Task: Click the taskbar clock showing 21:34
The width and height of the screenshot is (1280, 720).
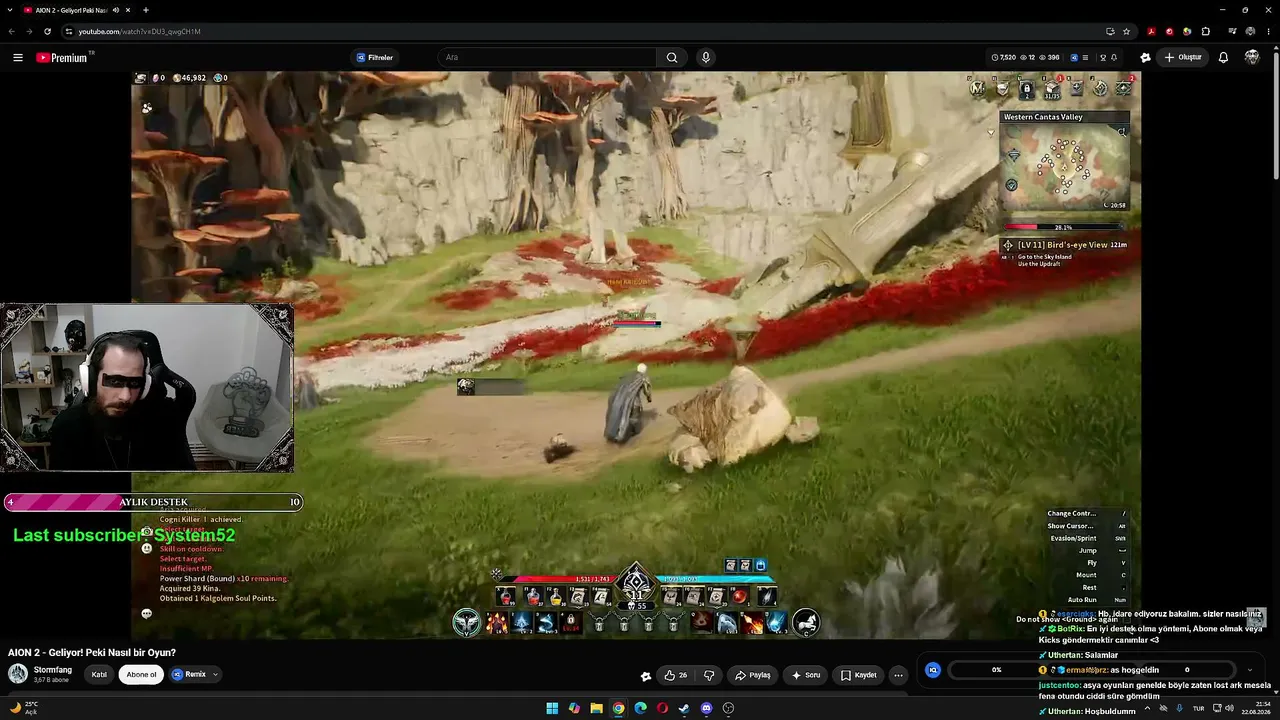Action: pyautogui.click(x=1257, y=708)
